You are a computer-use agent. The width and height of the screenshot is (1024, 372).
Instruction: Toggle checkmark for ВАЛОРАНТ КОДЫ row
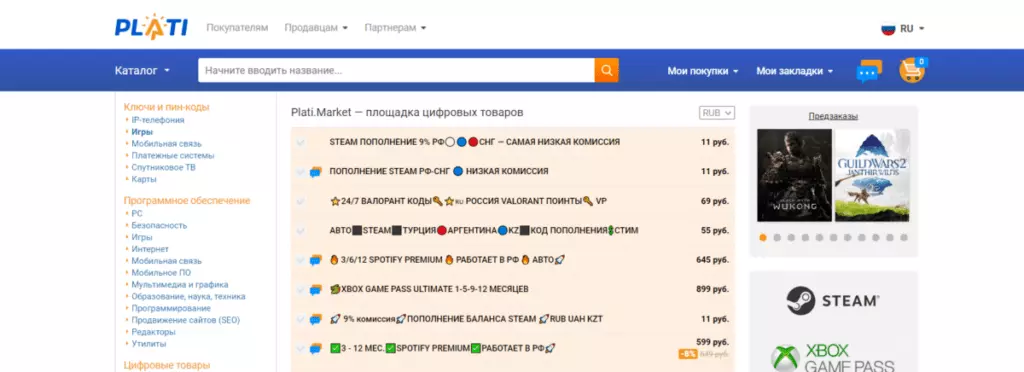coord(300,201)
